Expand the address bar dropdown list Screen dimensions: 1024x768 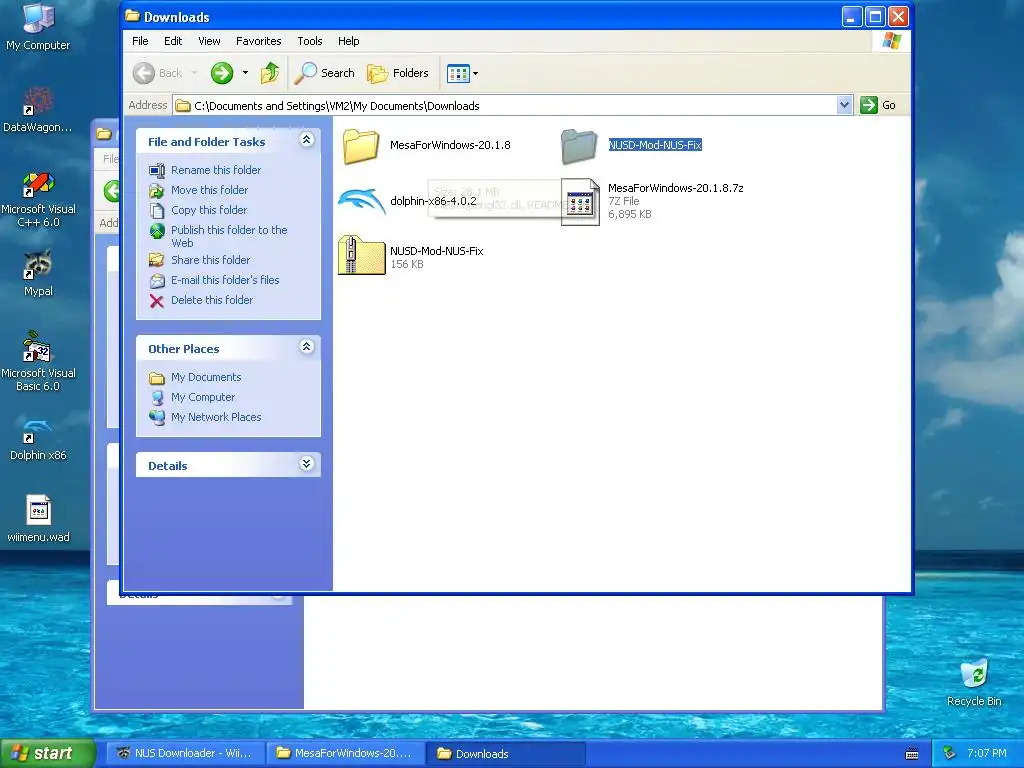tap(844, 105)
